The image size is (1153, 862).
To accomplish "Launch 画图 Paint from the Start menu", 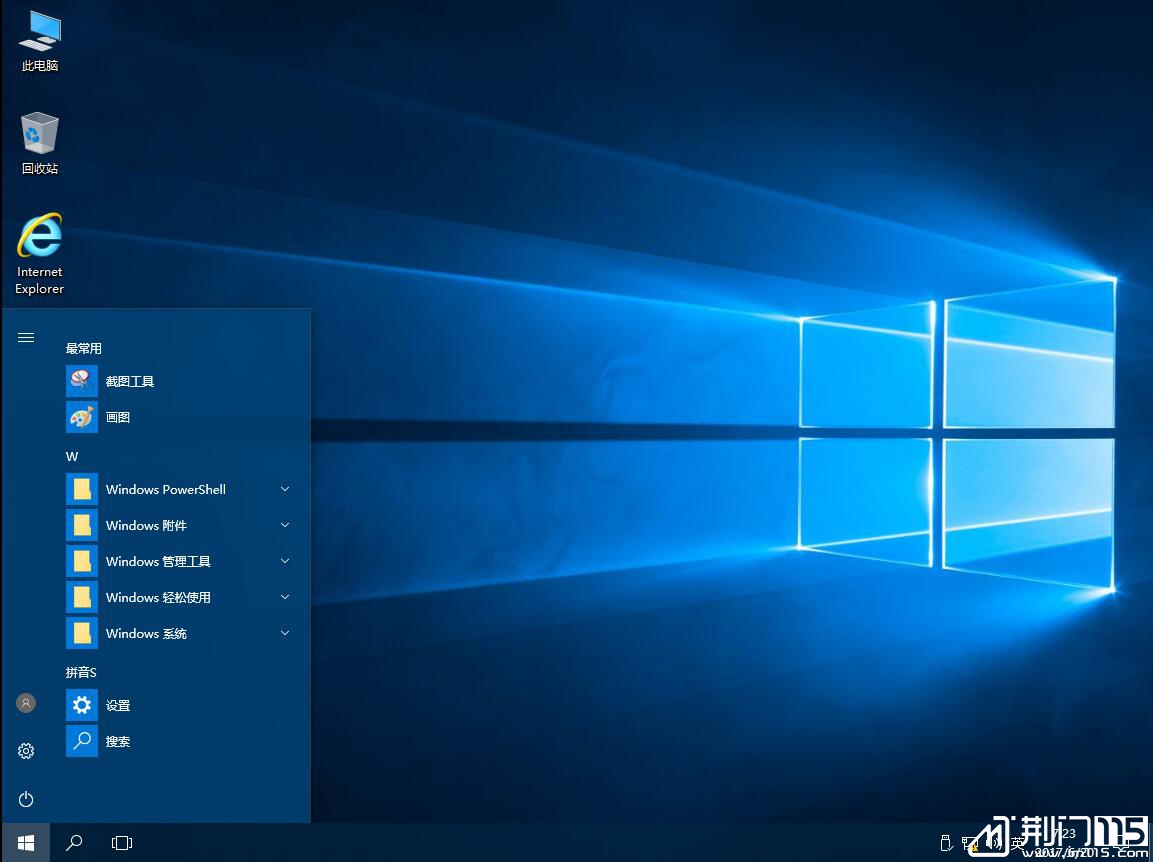I will pos(118,417).
